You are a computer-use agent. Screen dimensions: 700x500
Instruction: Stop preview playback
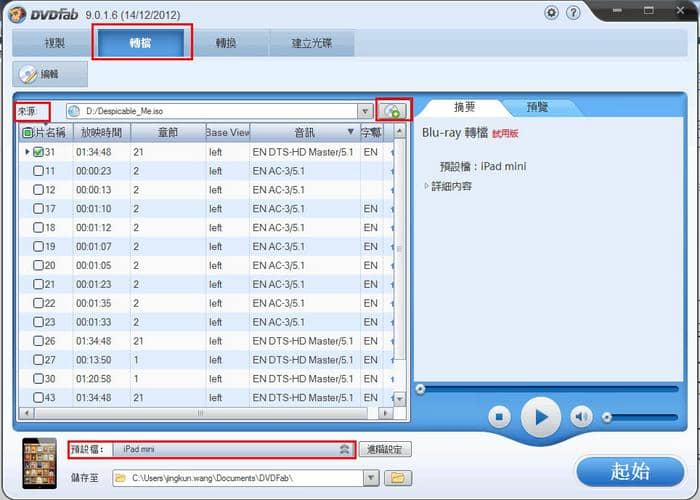point(499,417)
